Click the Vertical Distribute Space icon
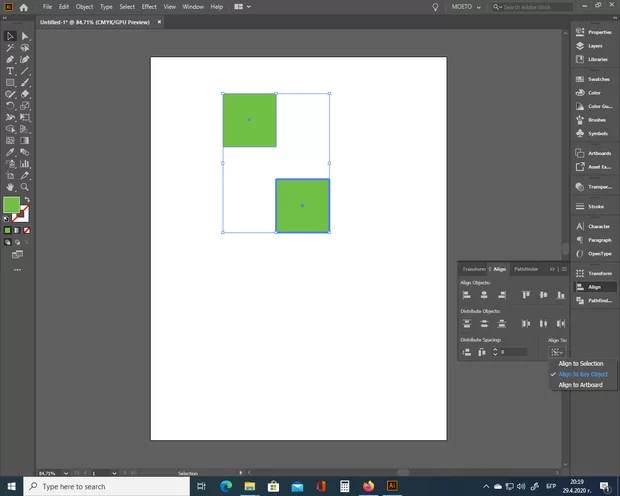 click(x=467, y=351)
